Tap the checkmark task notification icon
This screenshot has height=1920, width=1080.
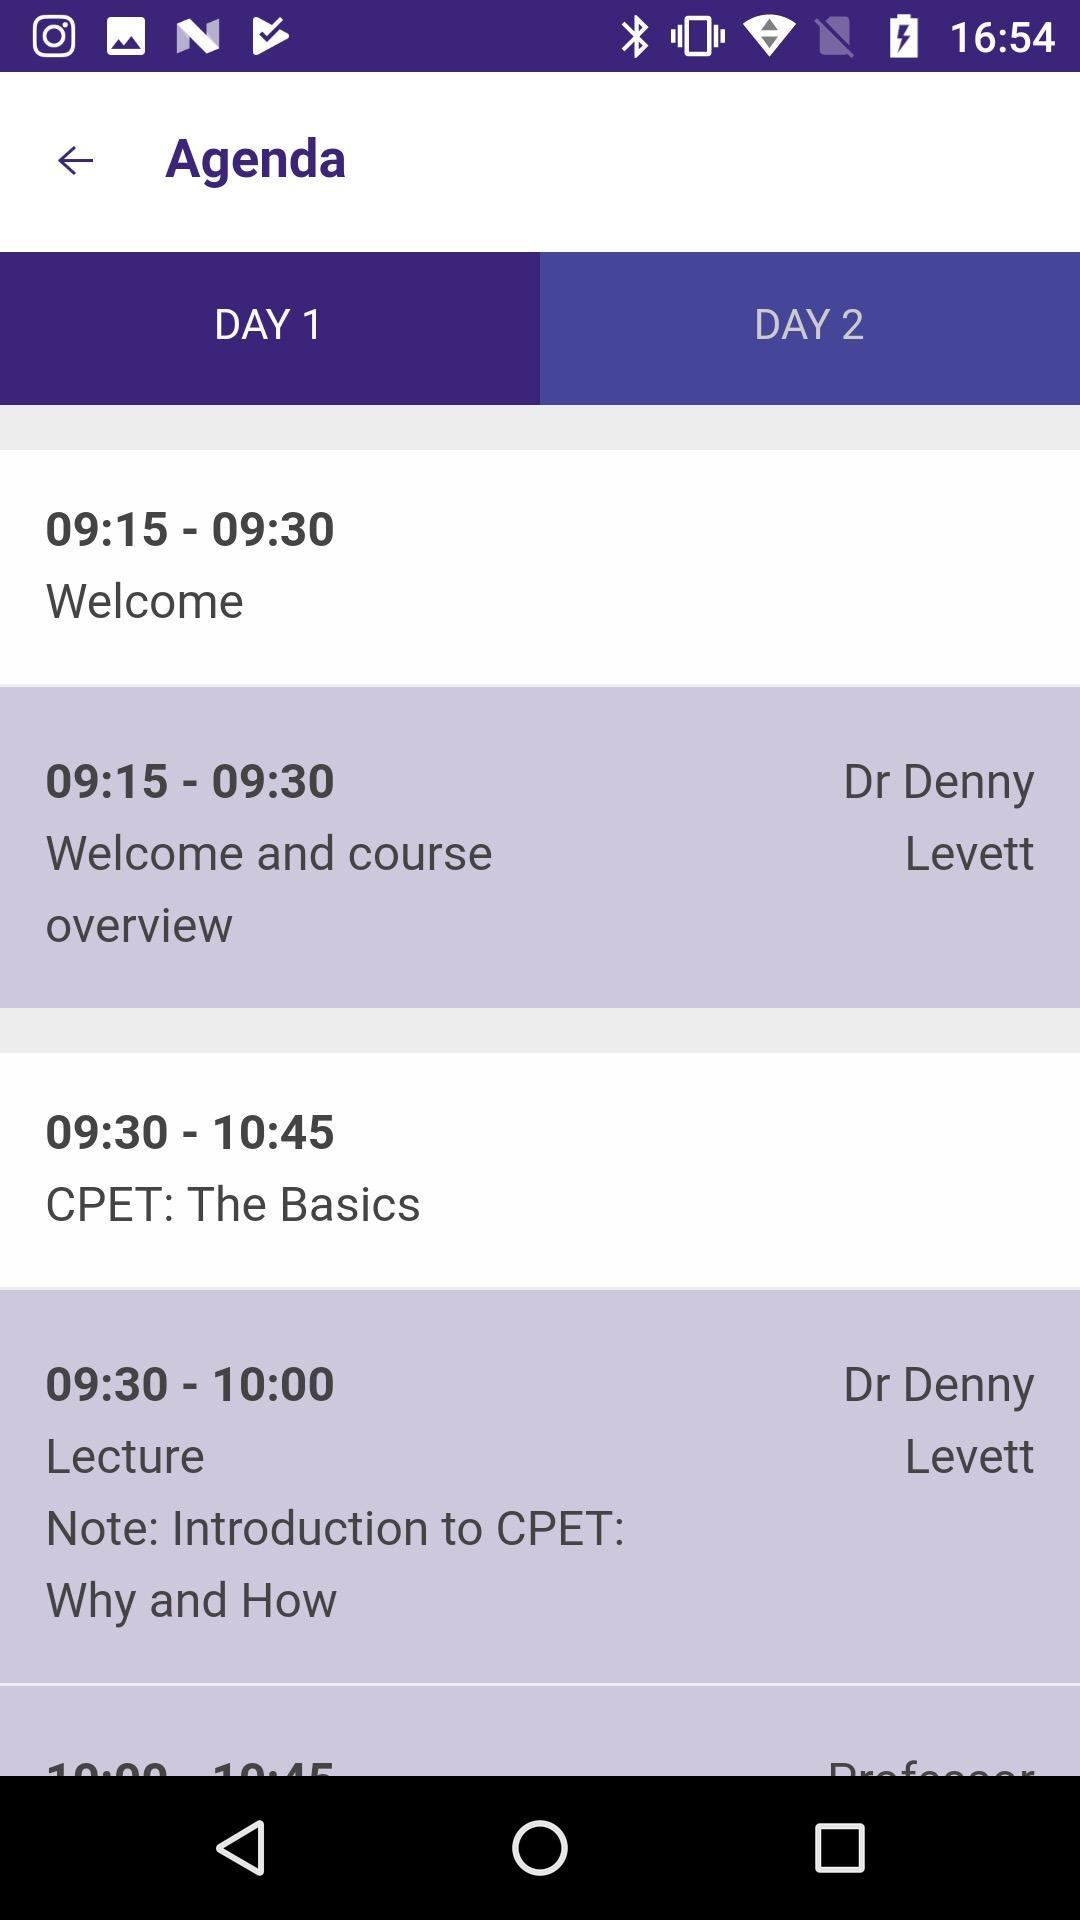pos(270,36)
